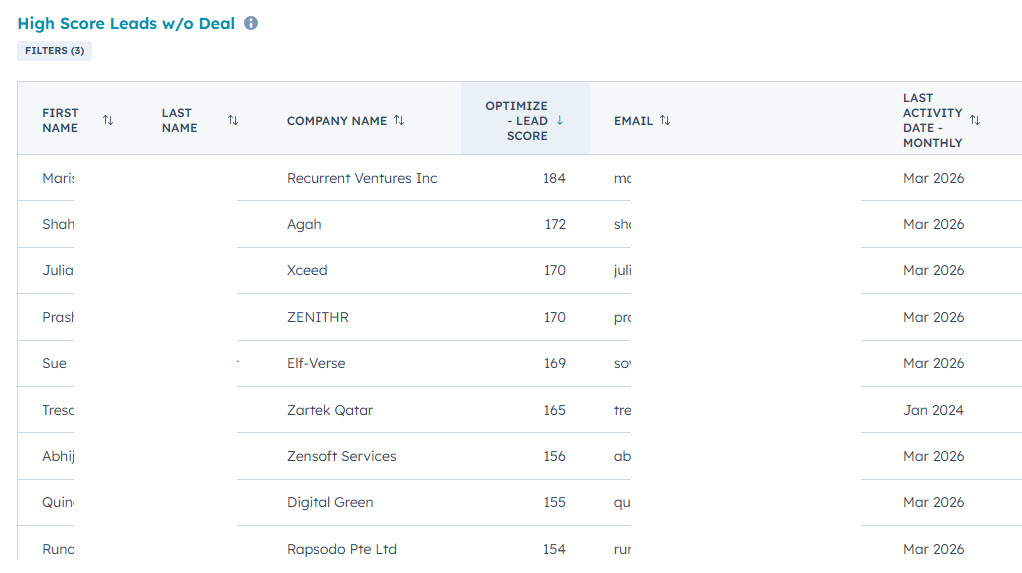Click email cell in Recurrent Ventures row

622,178
